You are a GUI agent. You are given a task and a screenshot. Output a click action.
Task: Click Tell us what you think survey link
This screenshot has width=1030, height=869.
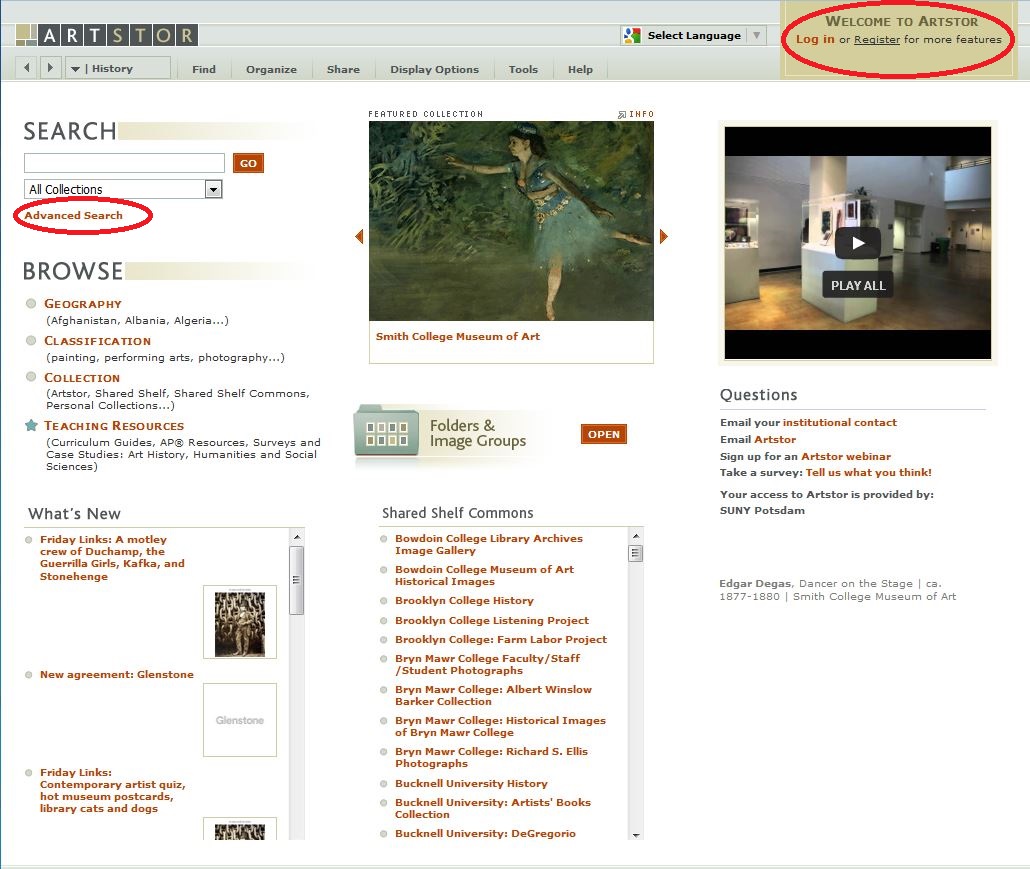(868, 472)
